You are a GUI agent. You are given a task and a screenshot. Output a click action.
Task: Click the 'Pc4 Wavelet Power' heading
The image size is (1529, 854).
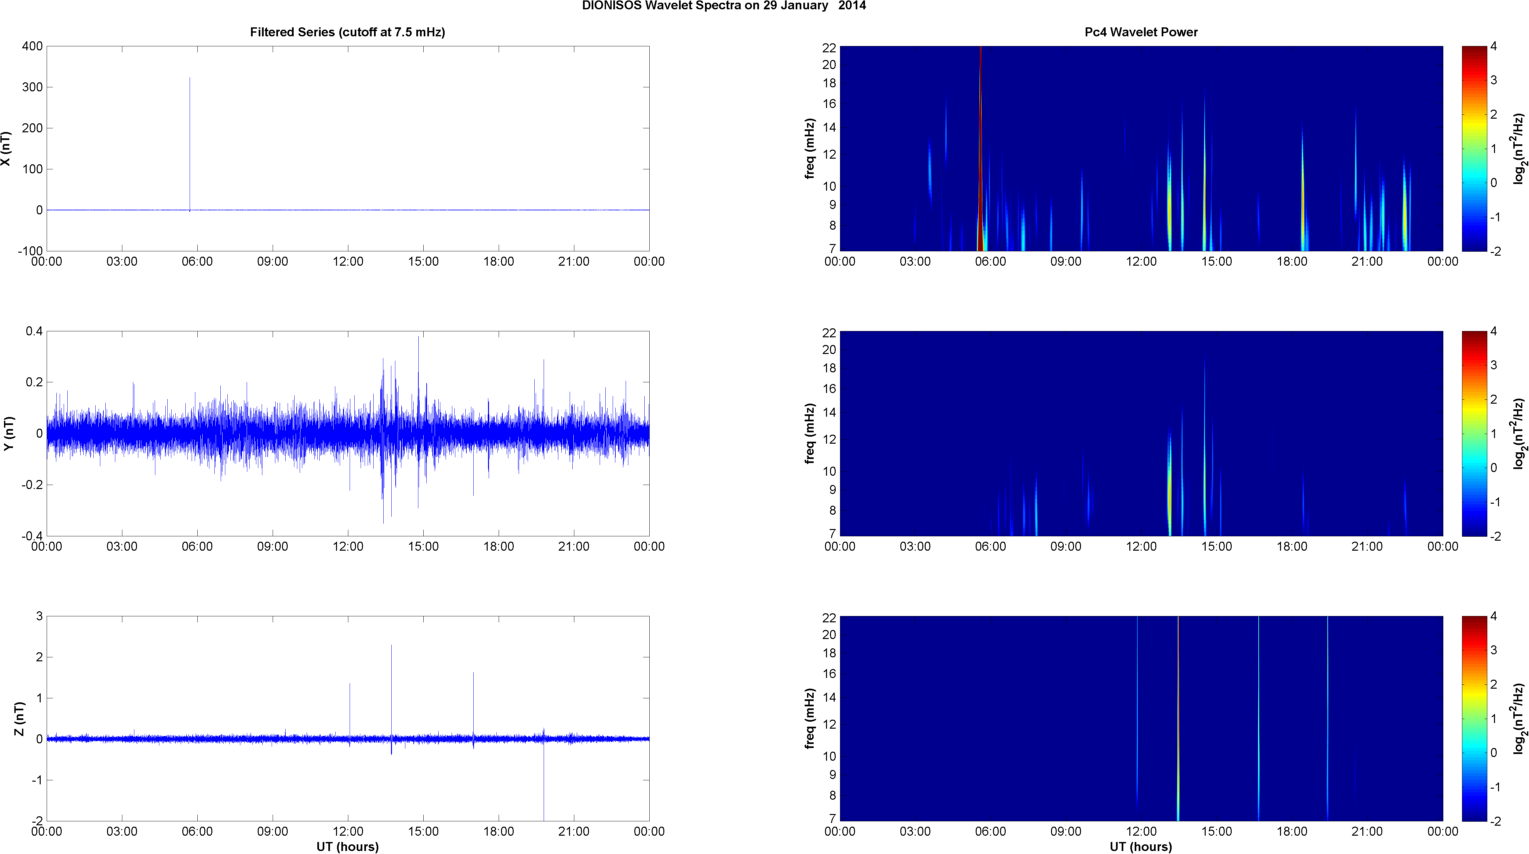coord(1141,32)
